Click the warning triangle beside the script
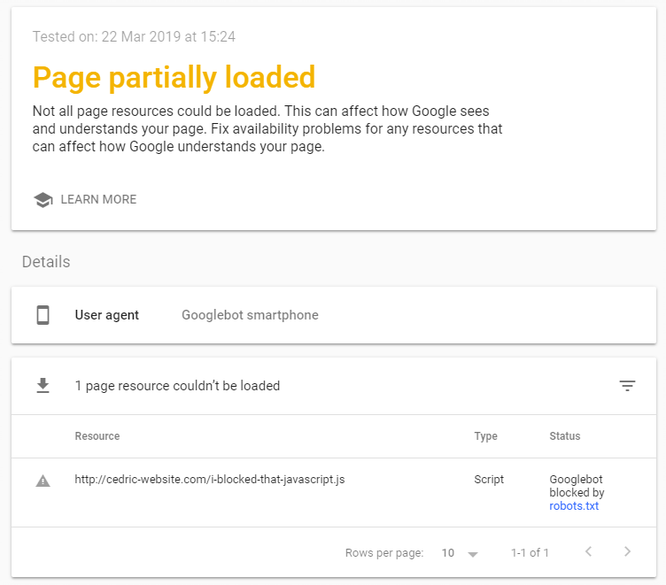This screenshot has width=666, height=585. click(x=43, y=481)
